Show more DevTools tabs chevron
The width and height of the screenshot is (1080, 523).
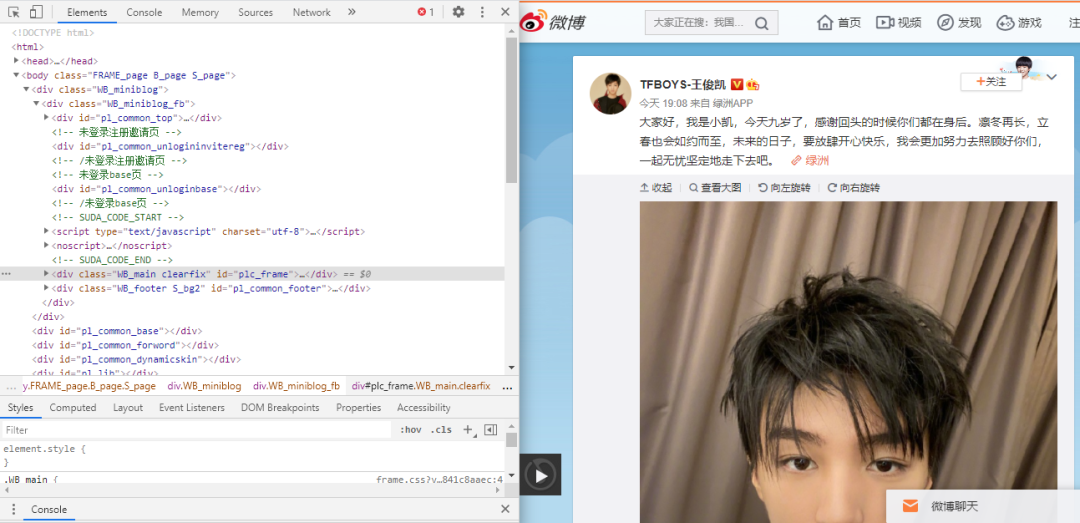point(351,12)
